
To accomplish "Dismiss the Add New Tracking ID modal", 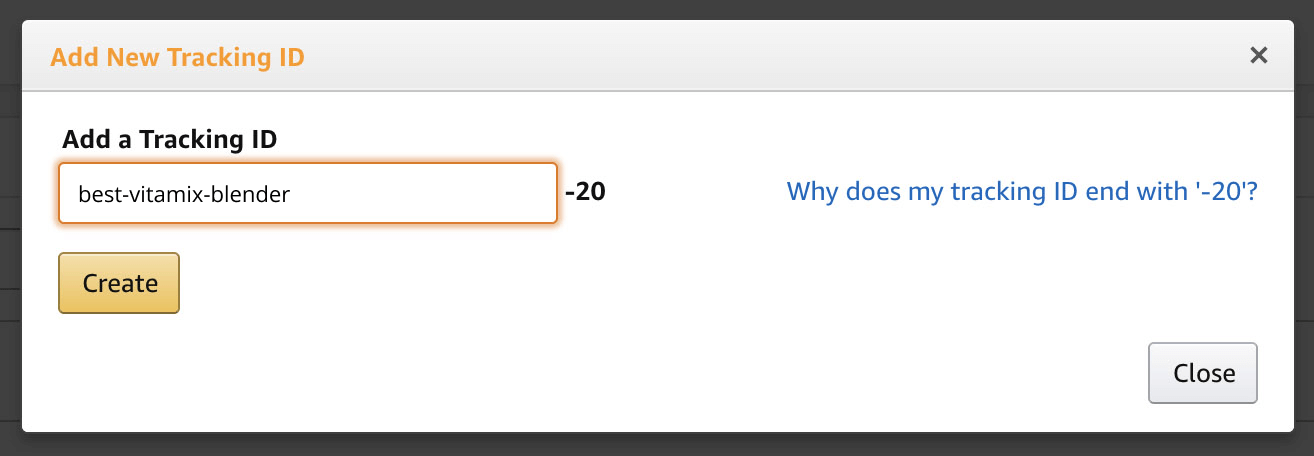I will point(1202,373).
